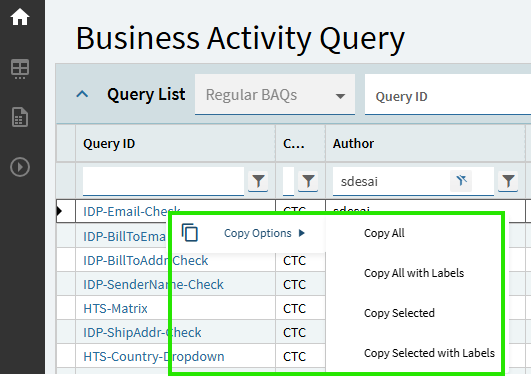Select the row indicator arrow for IDP-Email-Check
The image size is (531, 377).
60,211
